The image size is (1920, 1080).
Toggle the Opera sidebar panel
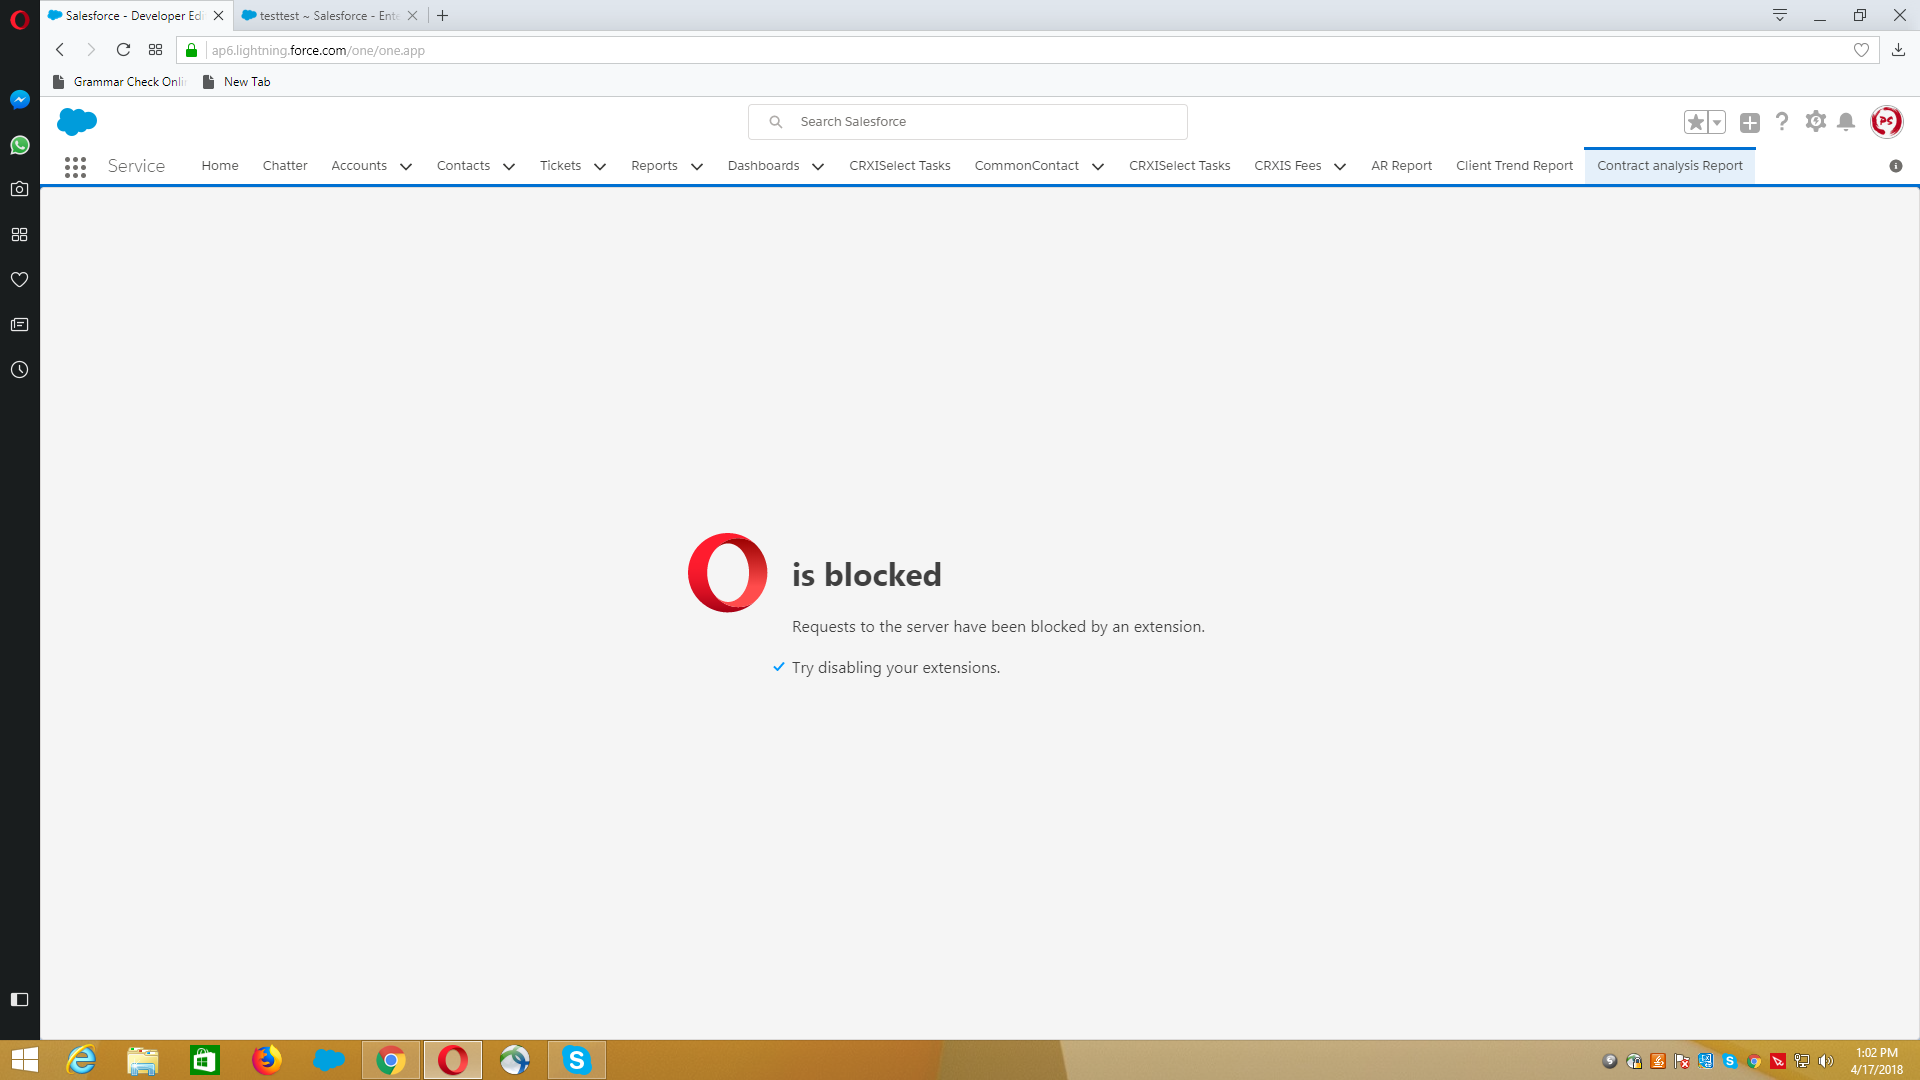[19, 999]
